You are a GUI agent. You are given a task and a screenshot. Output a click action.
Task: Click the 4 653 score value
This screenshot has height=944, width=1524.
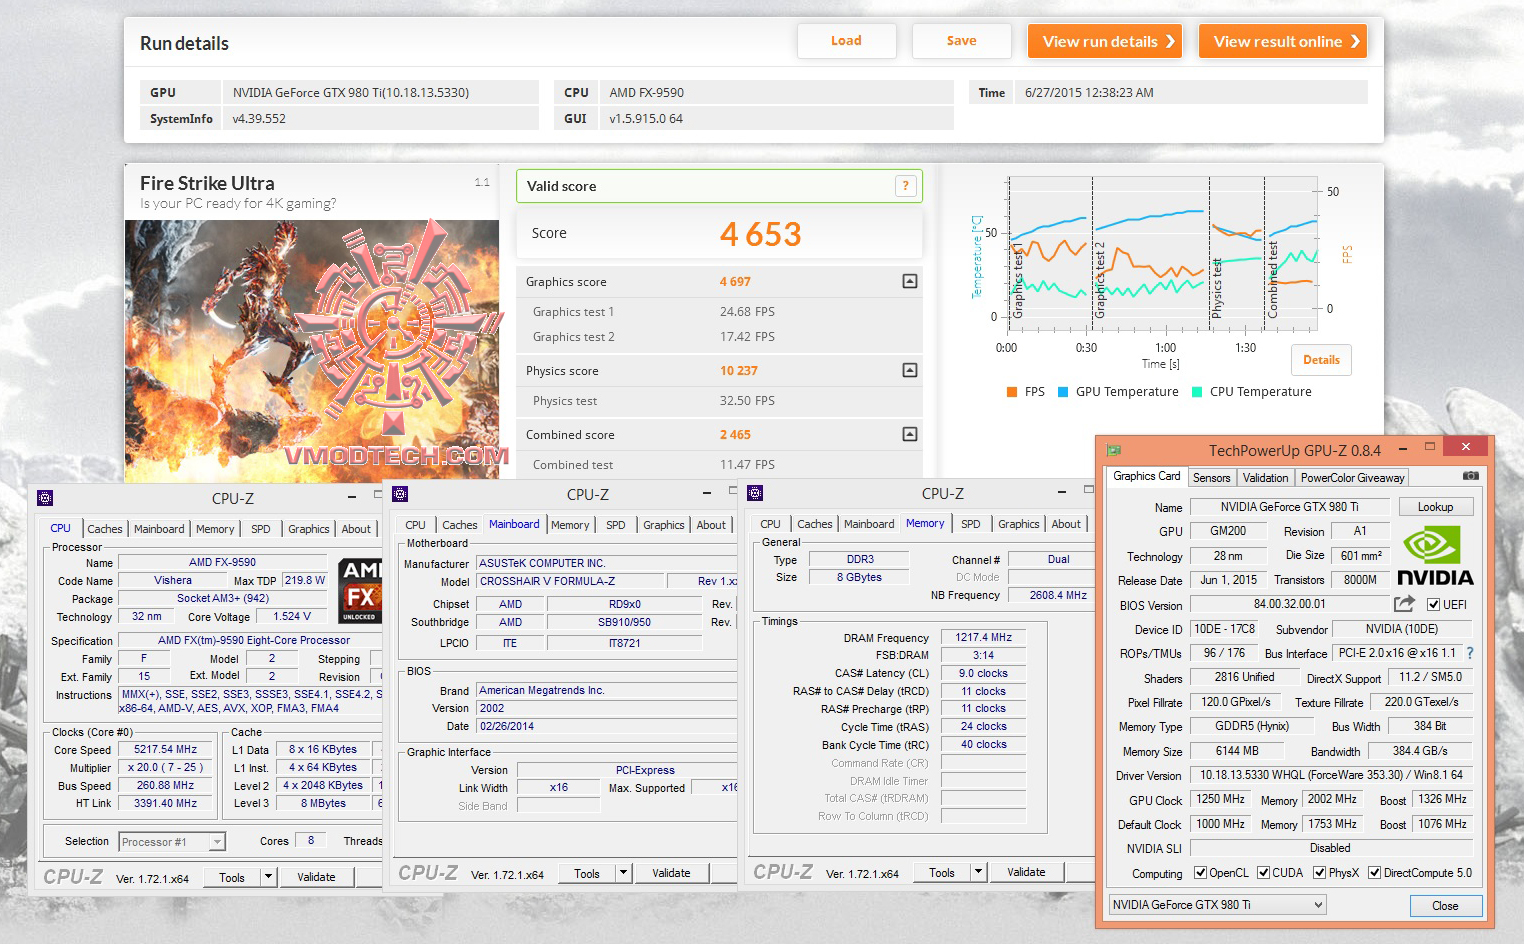click(761, 234)
